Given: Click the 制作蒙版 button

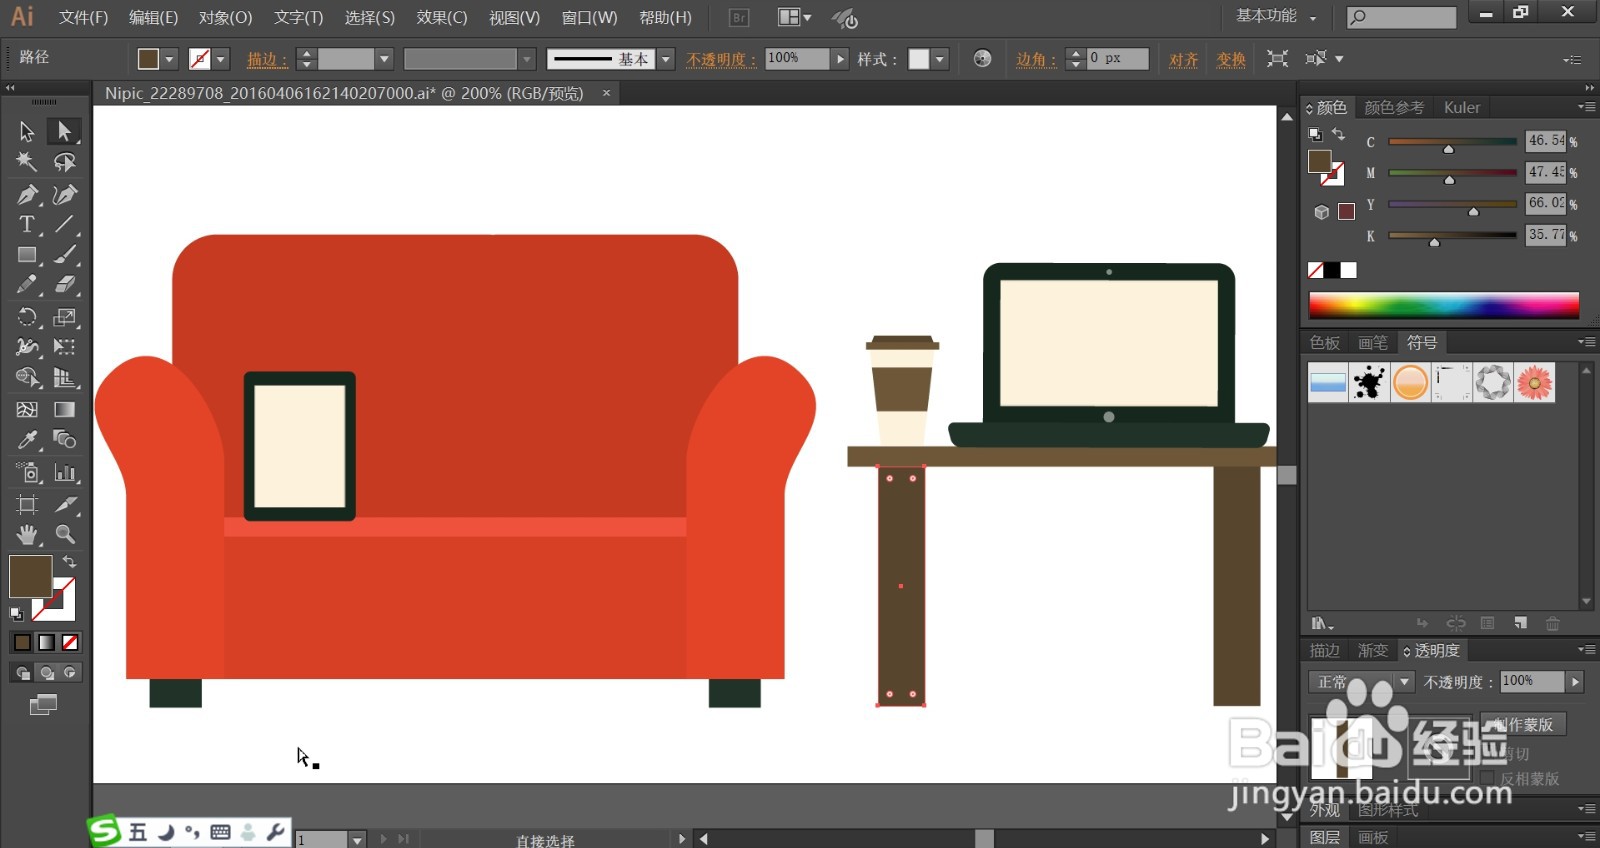Looking at the screenshot, I should (1523, 724).
